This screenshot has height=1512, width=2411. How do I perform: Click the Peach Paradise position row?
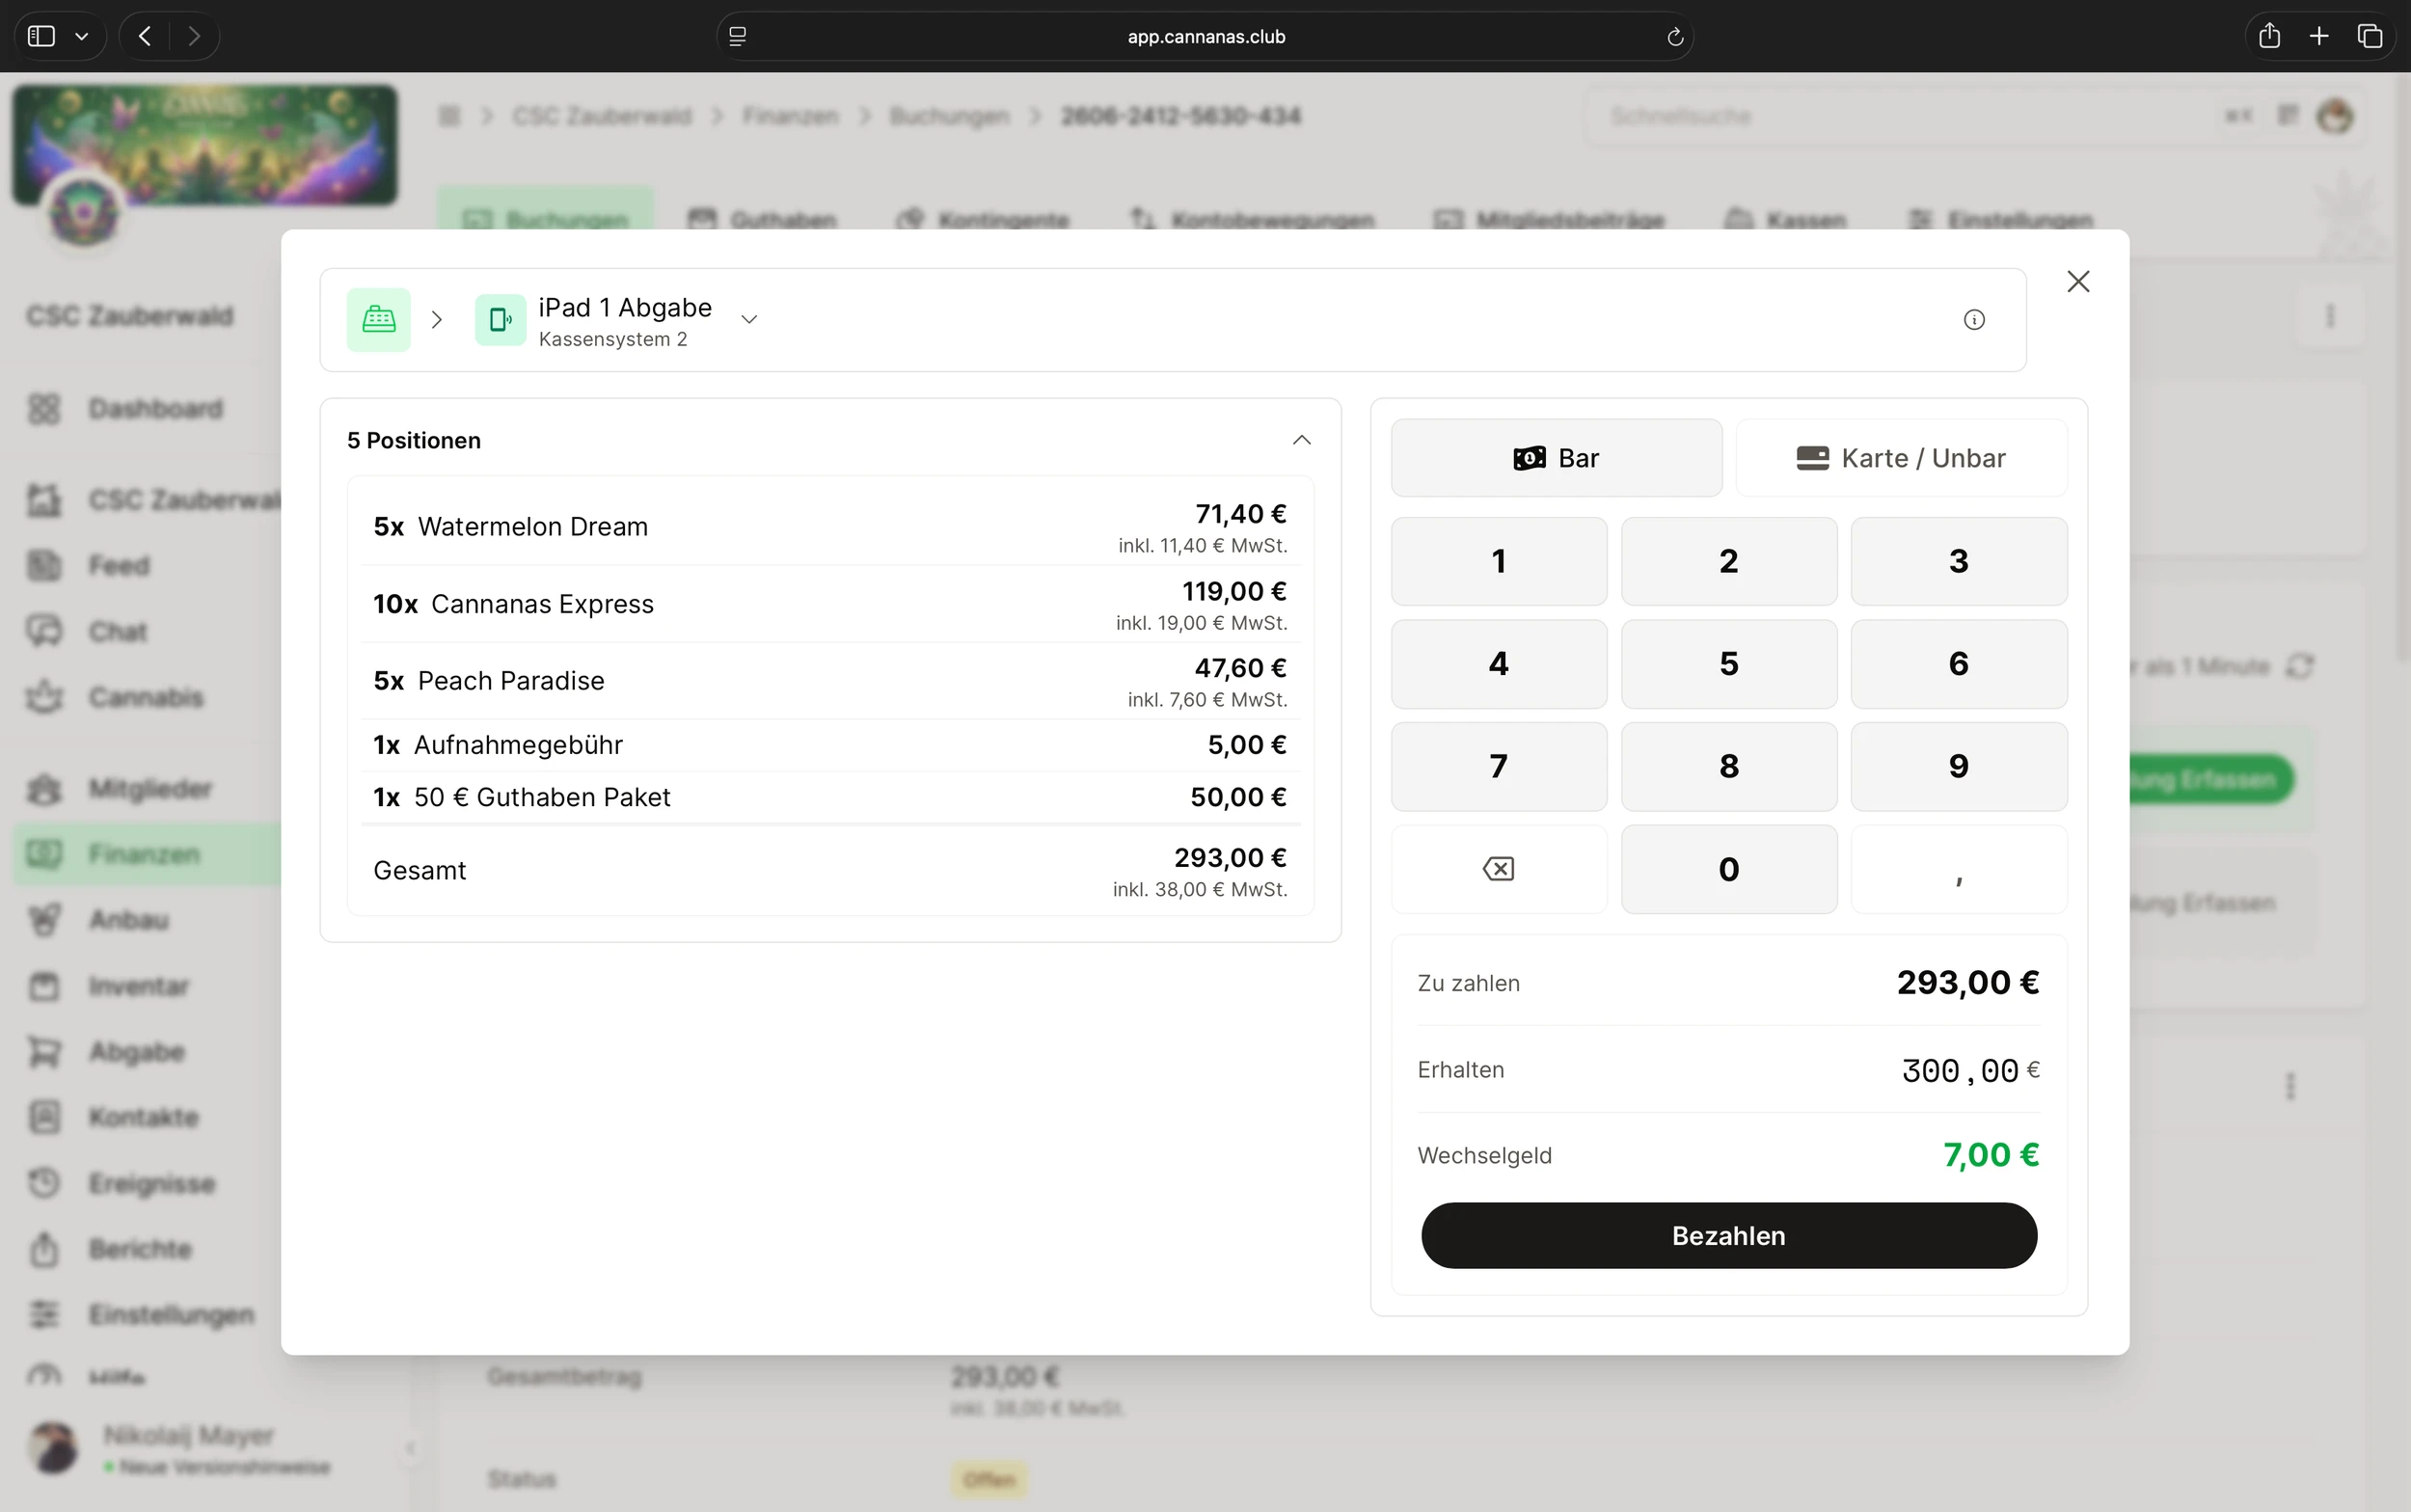click(x=830, y=681)
